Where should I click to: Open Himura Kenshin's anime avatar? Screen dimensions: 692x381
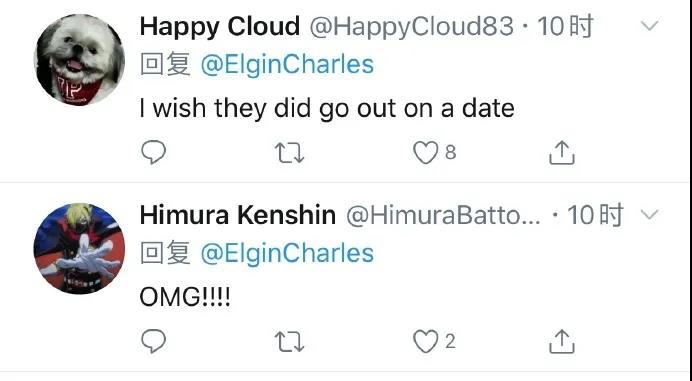point(79,249)
